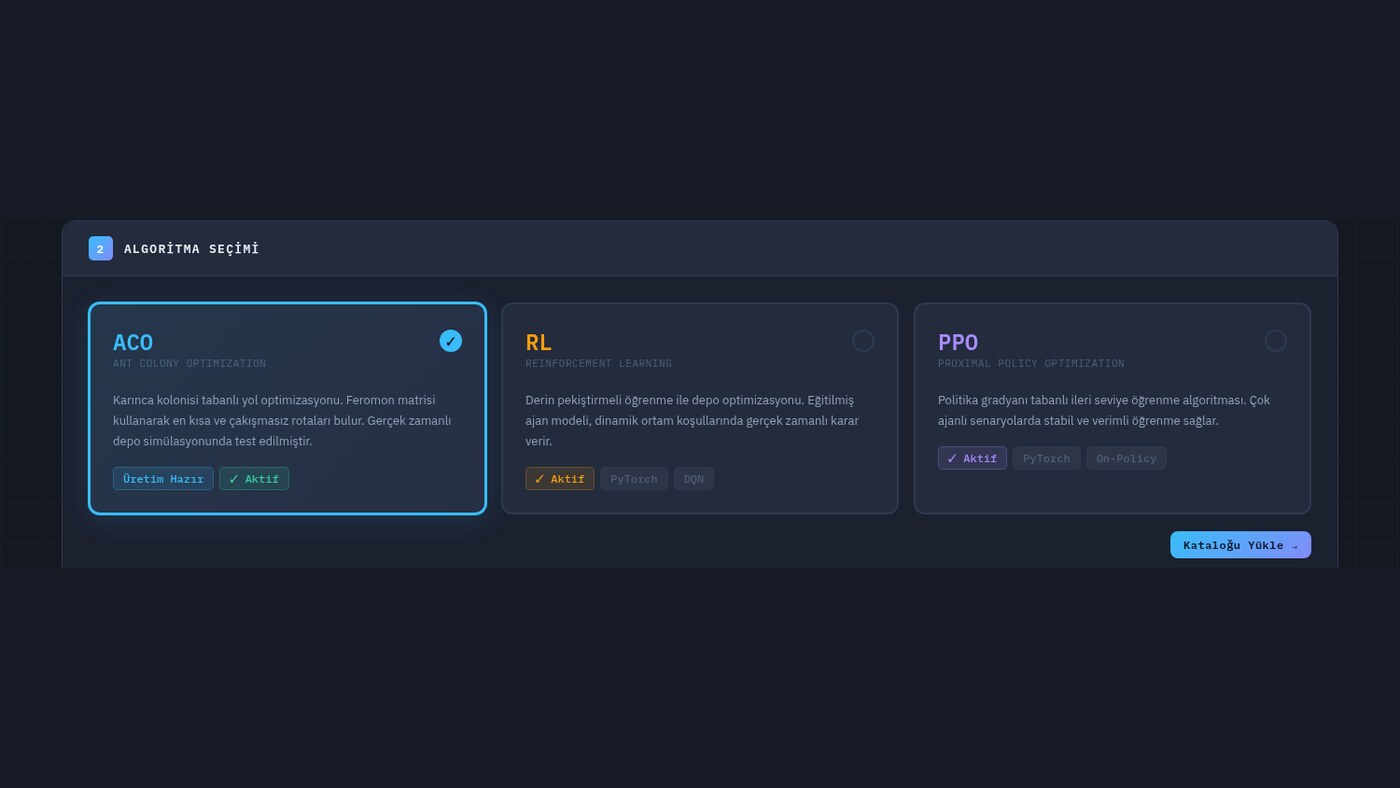Select the PPO radio circle
Image resolution: width=1400 pixels, height=788 pixels.
pos(1275,341)
